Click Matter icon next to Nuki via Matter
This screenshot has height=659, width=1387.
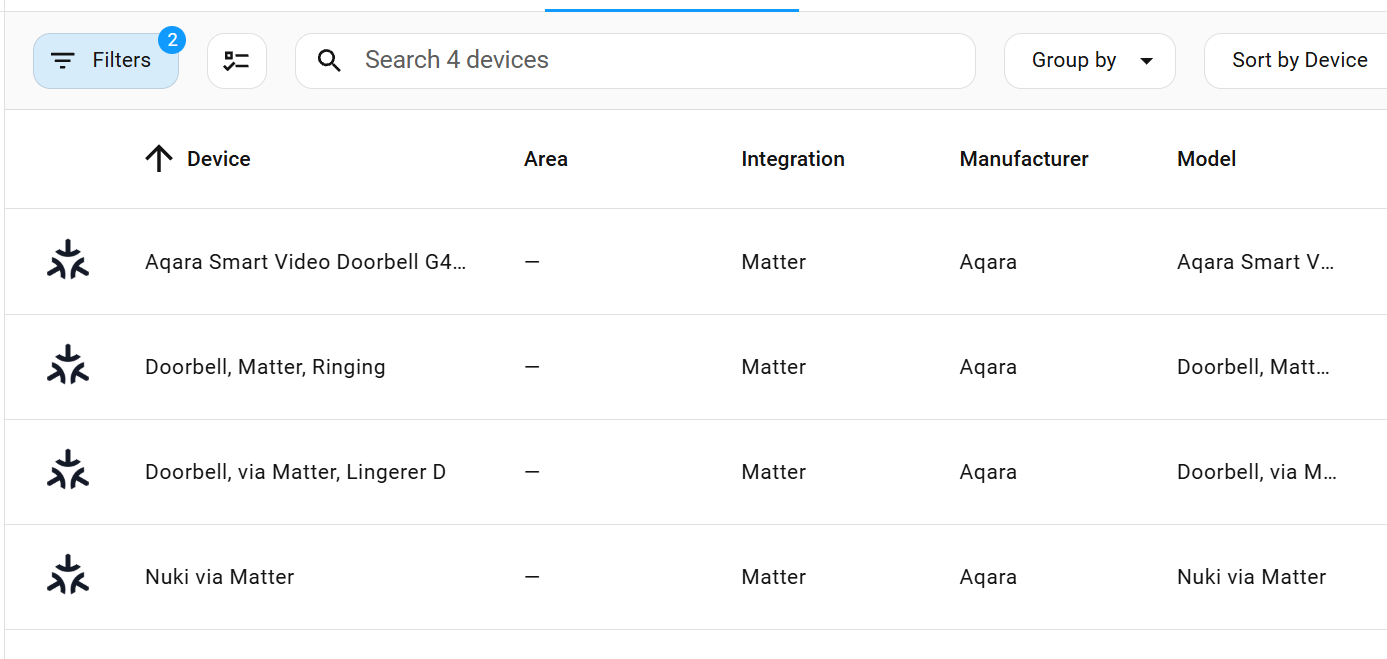point(68,575)
